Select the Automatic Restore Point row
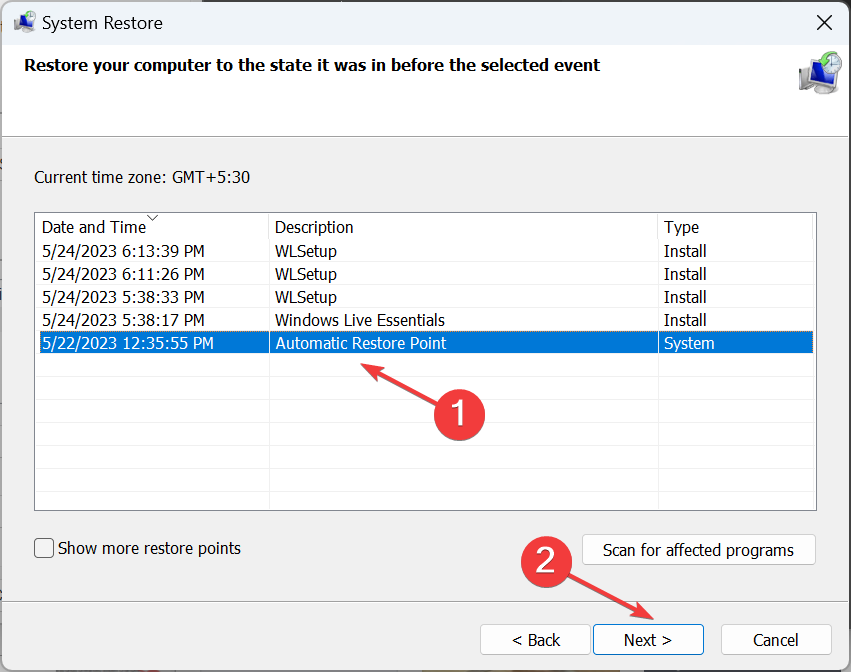Screen dimensions: 851x672 360,343
